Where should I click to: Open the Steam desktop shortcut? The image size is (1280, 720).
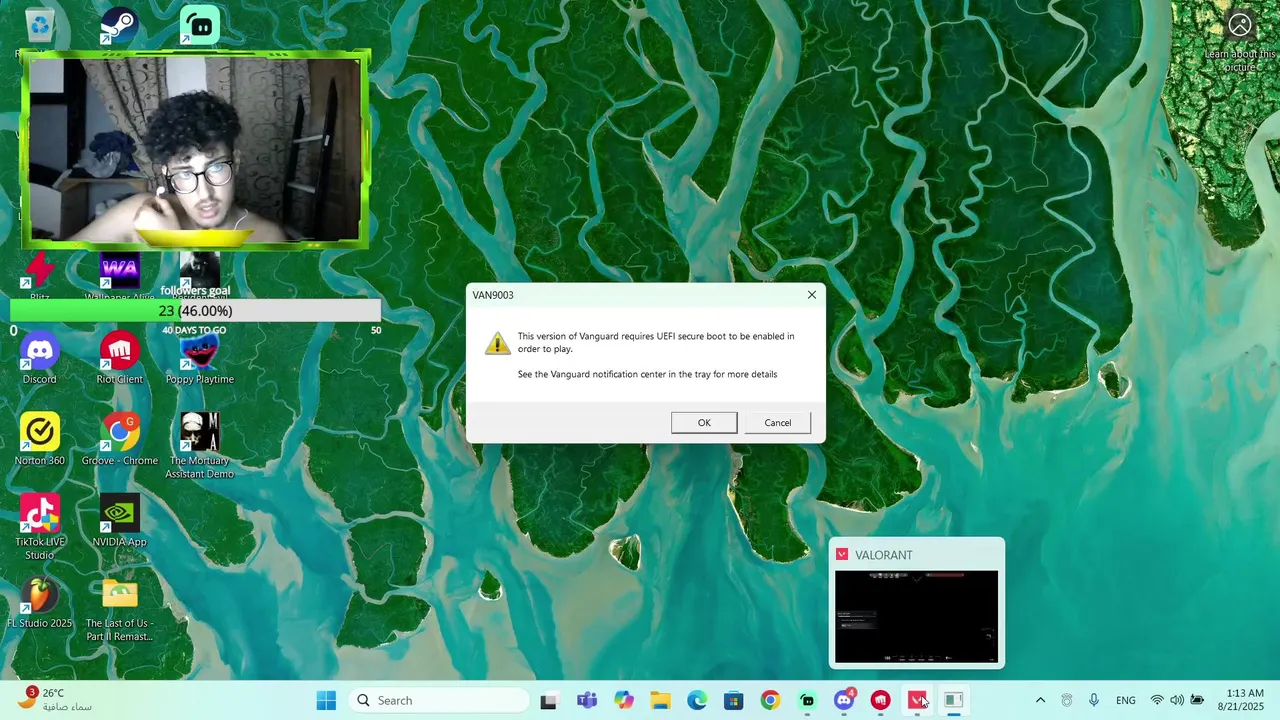click(120, 26)
